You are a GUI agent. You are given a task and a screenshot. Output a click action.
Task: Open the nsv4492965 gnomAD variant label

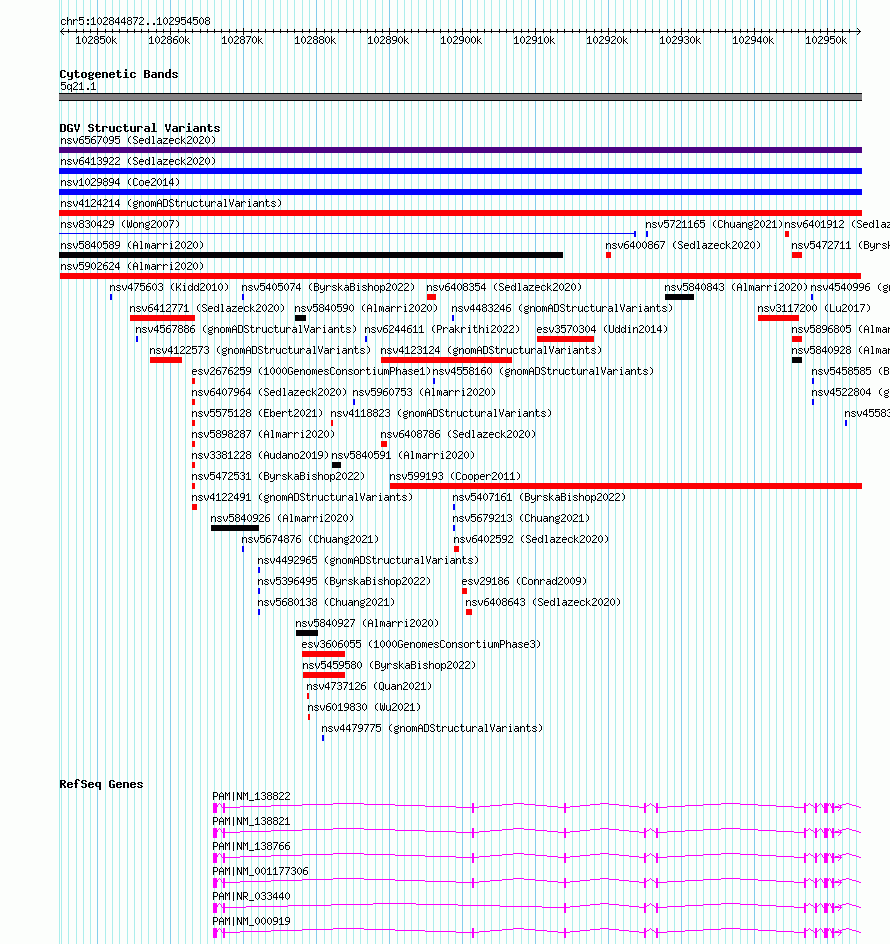tap(368, 560)
